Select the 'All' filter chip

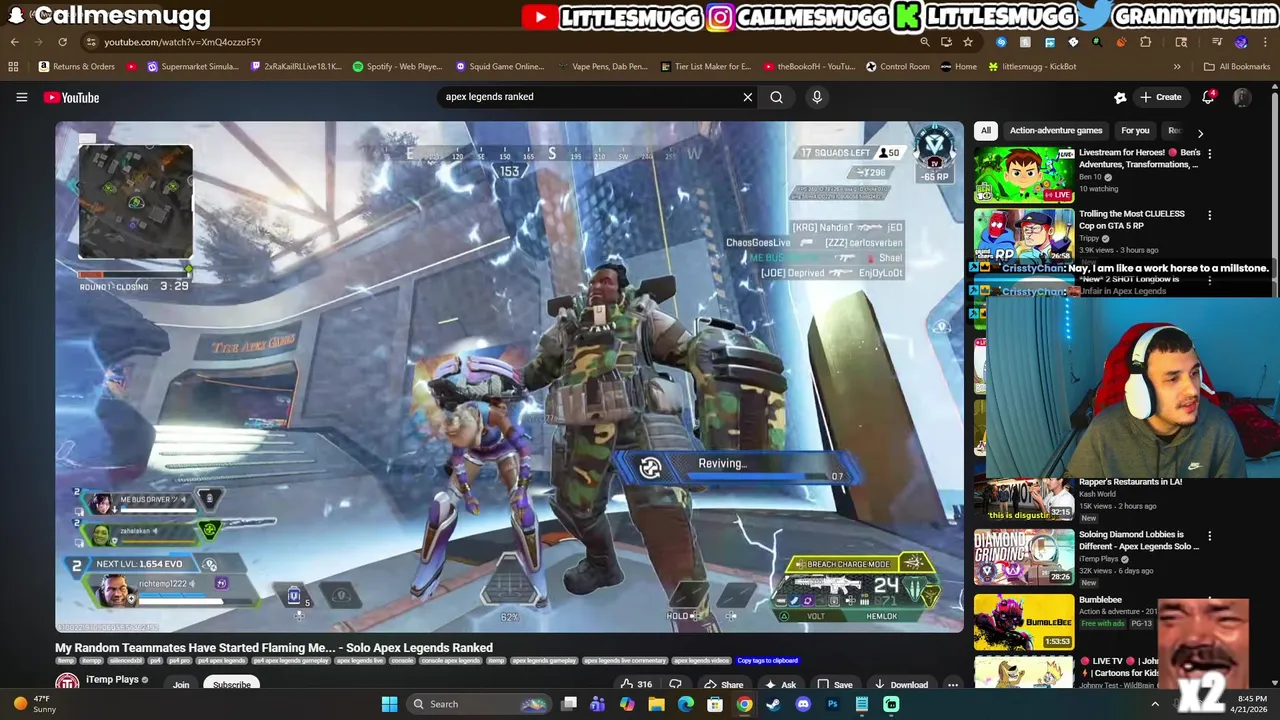986,131
